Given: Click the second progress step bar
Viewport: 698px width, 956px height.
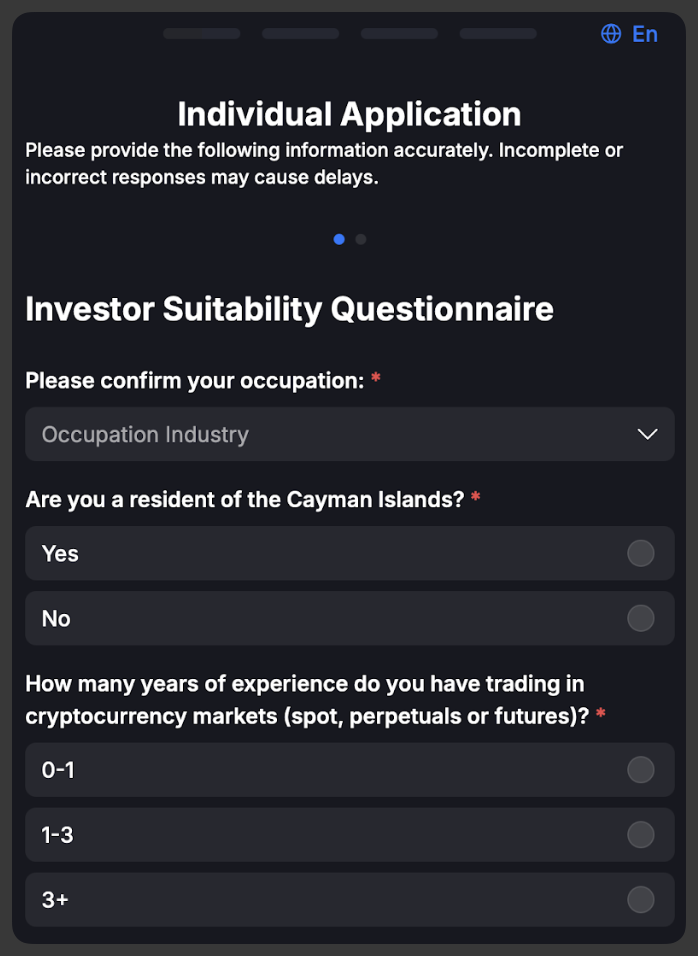Looking at the screenshot, I should coord(301,34).
